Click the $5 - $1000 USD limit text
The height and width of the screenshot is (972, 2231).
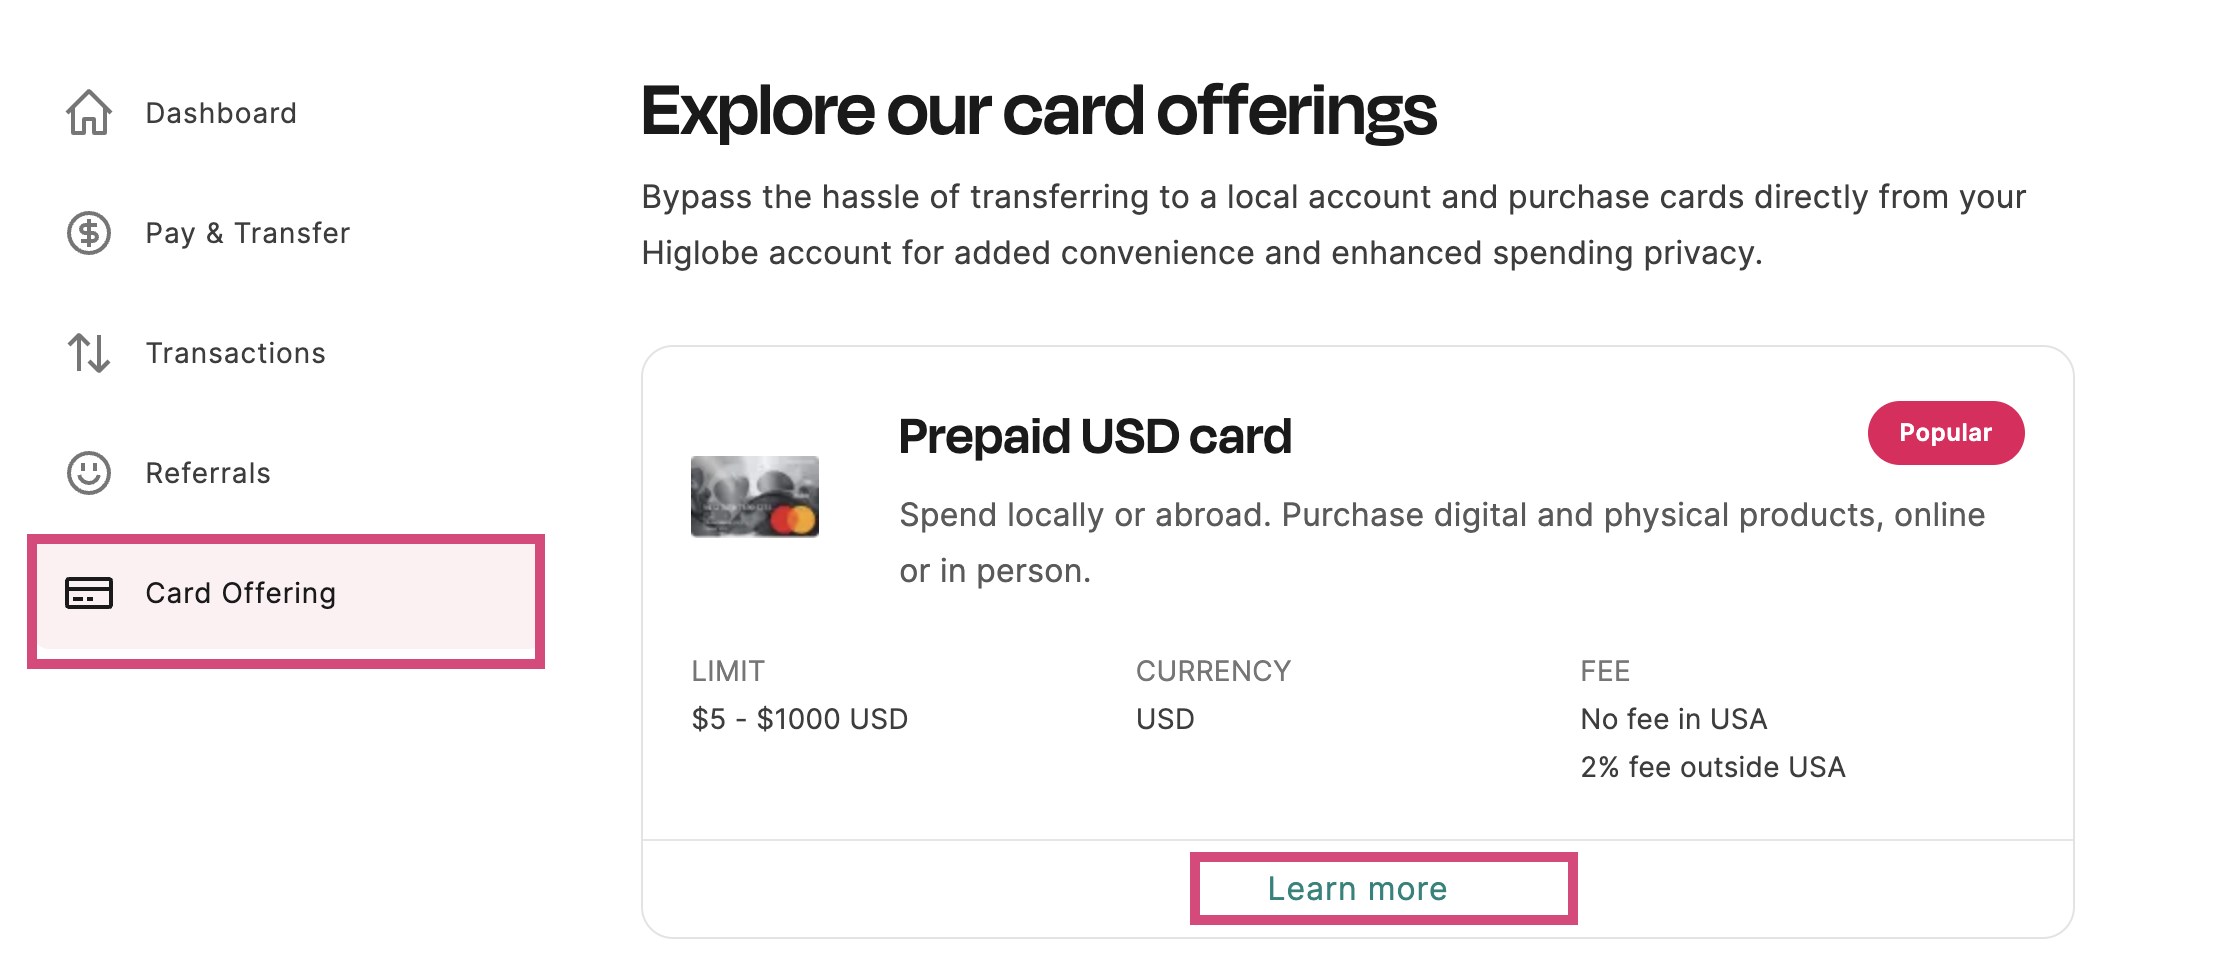(799, 718)
